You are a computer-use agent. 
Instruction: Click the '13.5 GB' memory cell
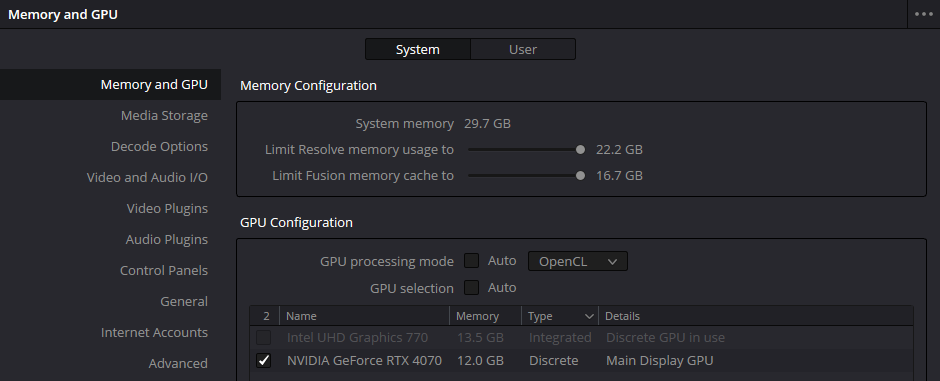pyautogui.click(x=480, y=338)
